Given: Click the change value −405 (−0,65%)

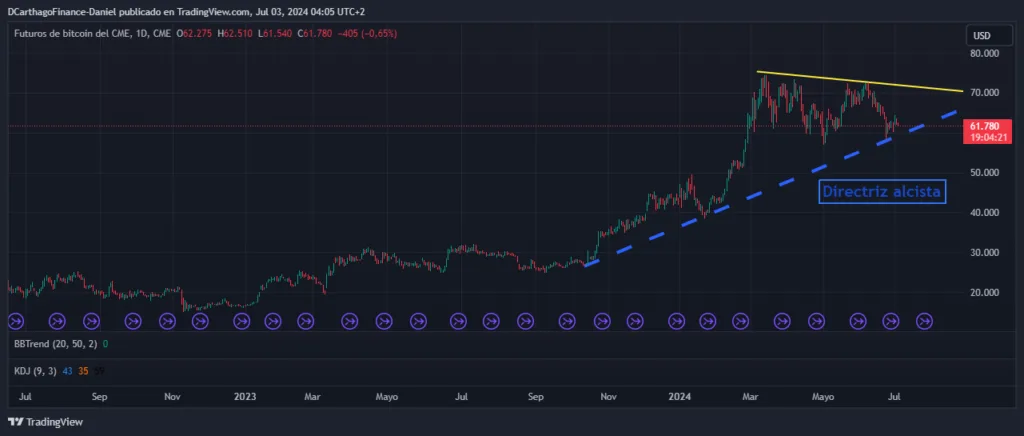Looking at the screenshot, I should tap(367, 33).
